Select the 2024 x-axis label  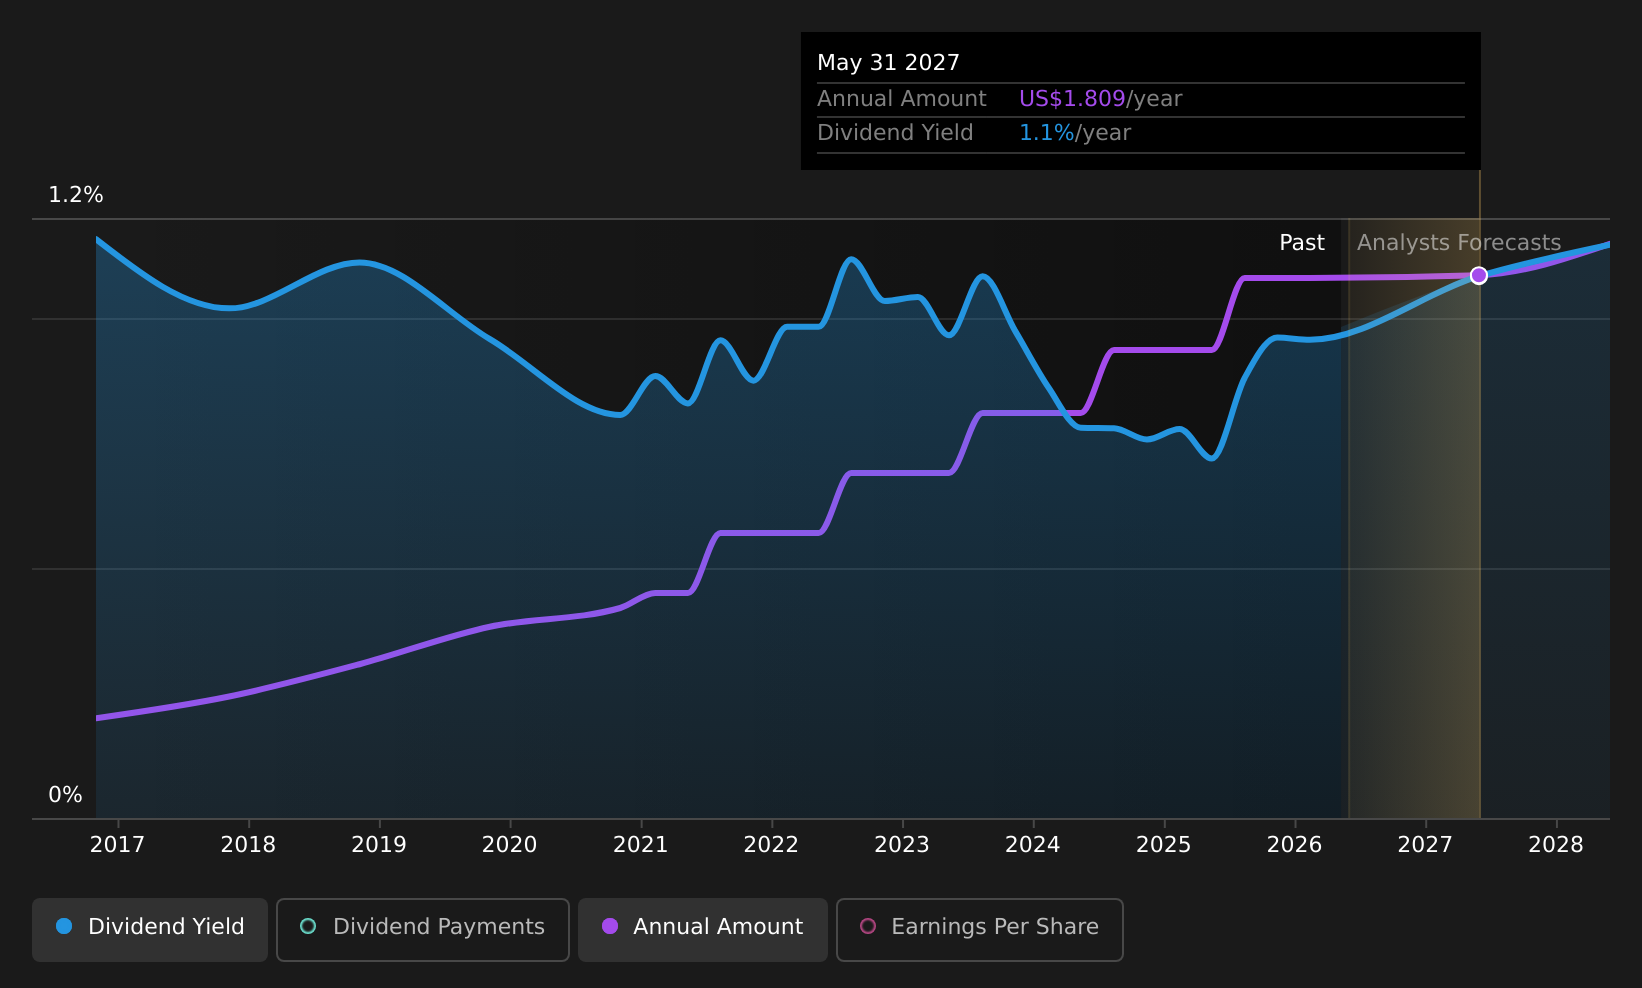click(x=1033, y=845)
